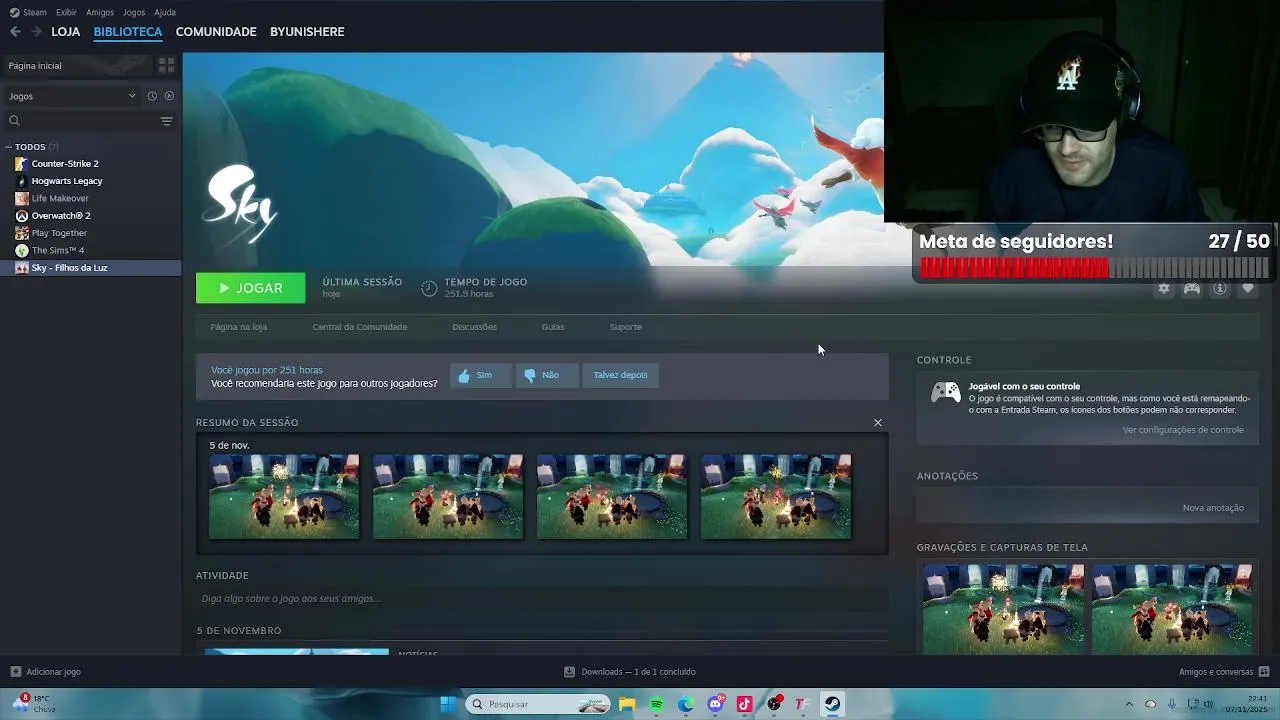Open File Explorer from taskbar
Viewport: 1280px width, 720px height.
point(627,704)
